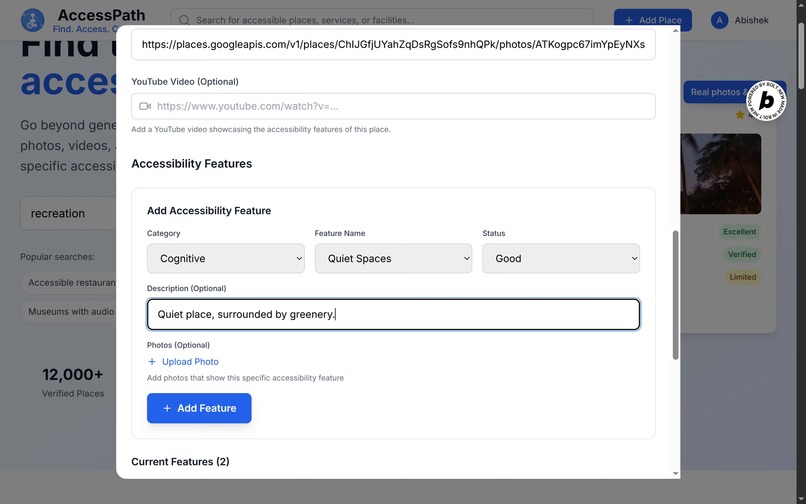Open the Status dropdown showing Good
Viewport: 806px width, 504px height.
click(561, 258)
